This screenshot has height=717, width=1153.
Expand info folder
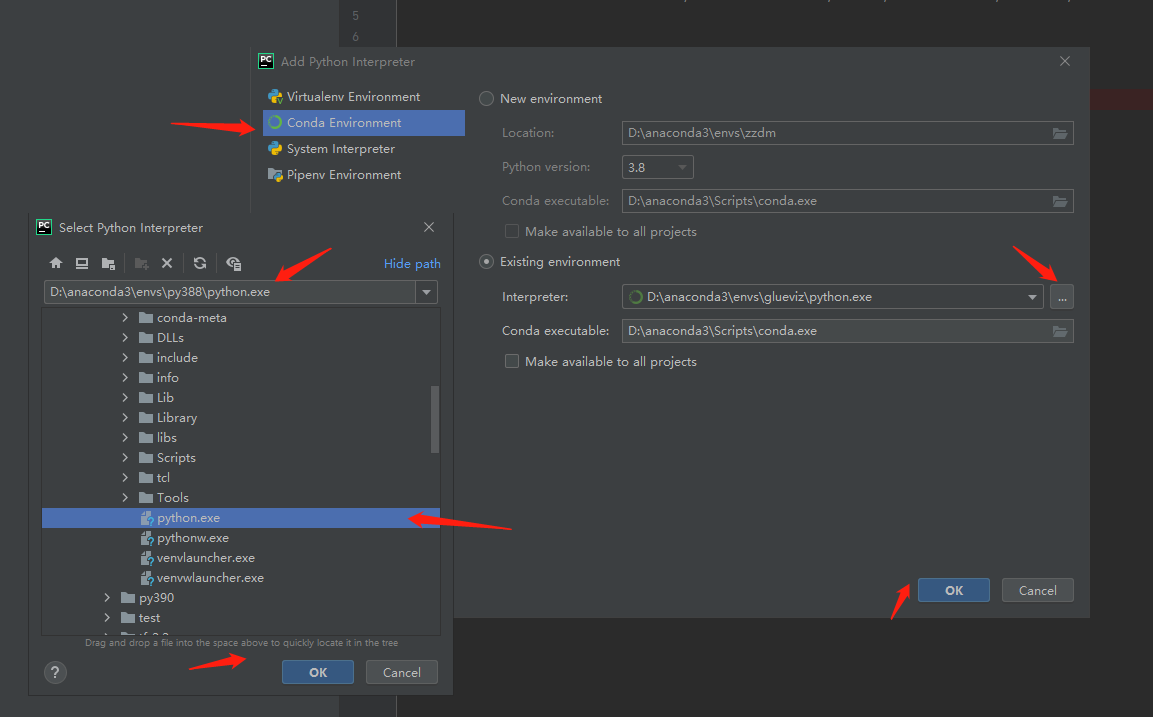[x=125, y=377]
